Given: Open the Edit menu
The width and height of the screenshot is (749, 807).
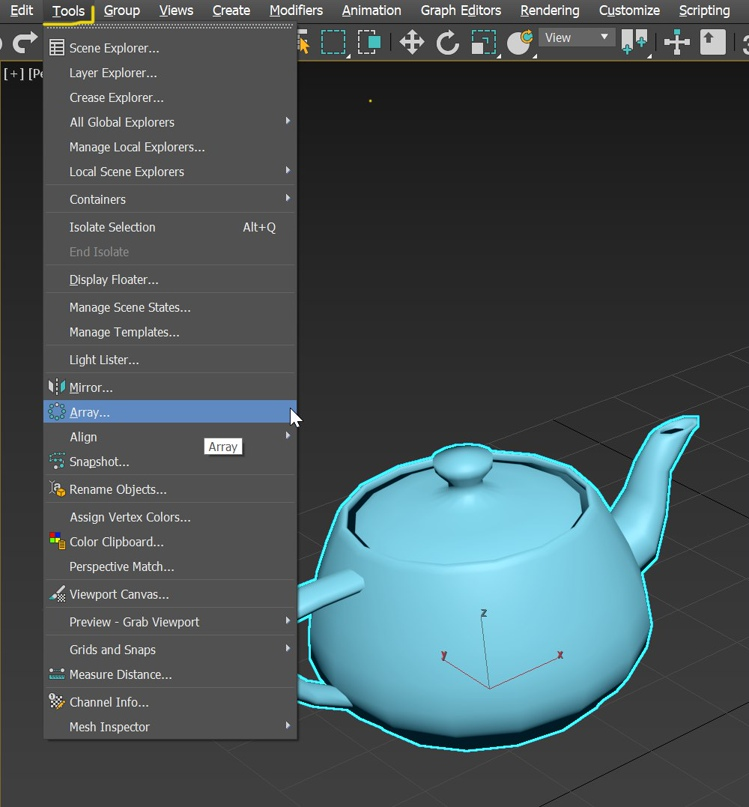Looking at the screenshot, I should click(x=22, y=11).
